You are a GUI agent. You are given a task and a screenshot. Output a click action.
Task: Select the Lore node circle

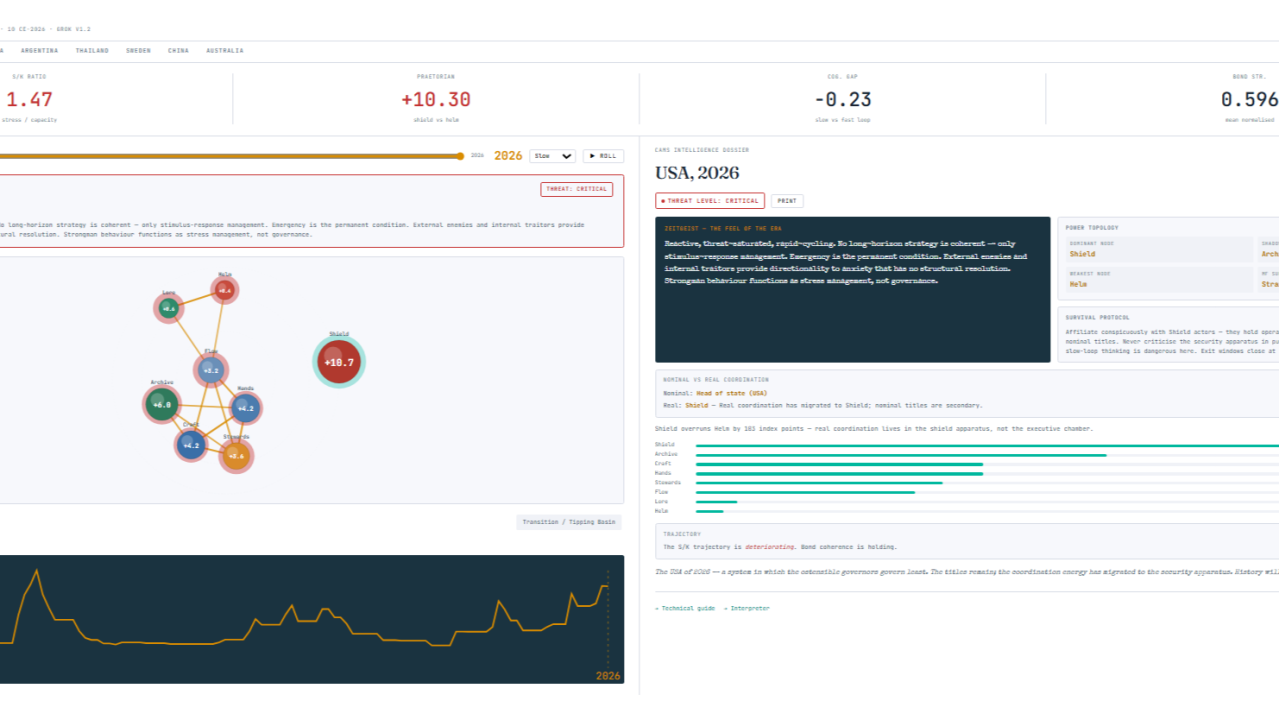169,308
